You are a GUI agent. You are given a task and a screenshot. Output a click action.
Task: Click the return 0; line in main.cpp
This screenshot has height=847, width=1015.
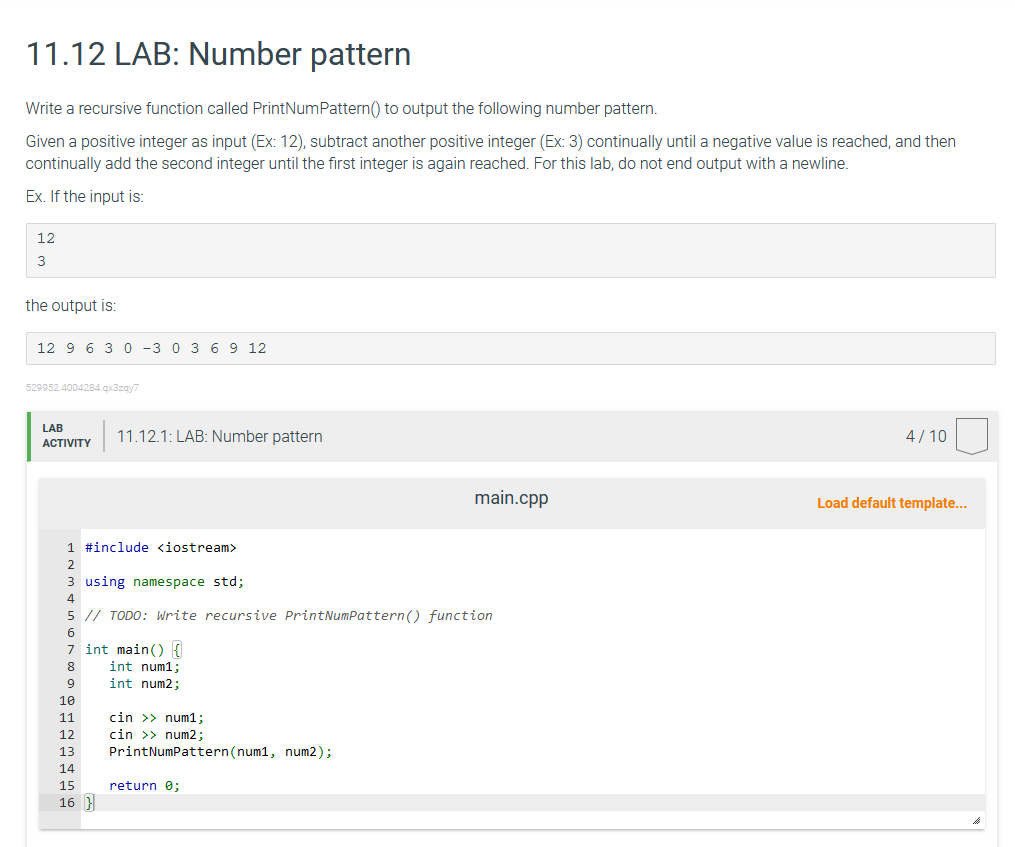click(x=143, y=785)
